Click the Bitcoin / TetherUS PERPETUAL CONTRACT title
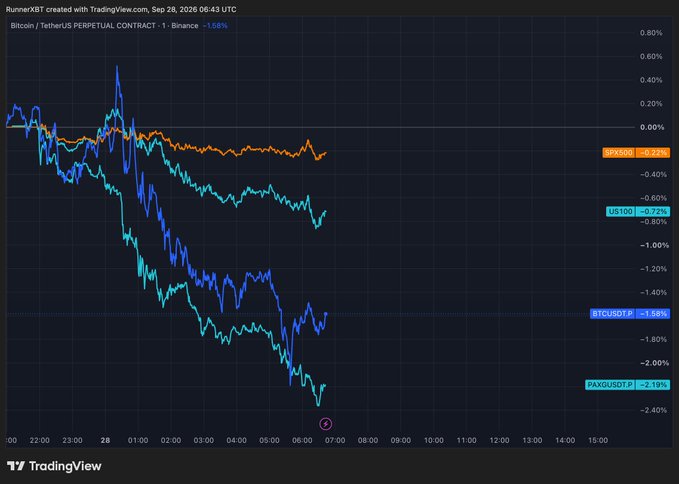The height and width of the screenshot is (484, 679). click(83, 26)
